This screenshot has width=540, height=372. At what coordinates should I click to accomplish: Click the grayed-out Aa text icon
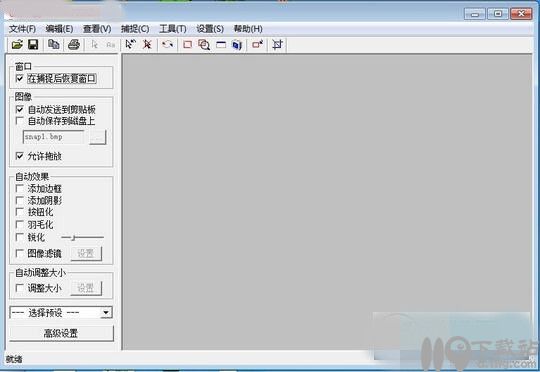(111, 45)
